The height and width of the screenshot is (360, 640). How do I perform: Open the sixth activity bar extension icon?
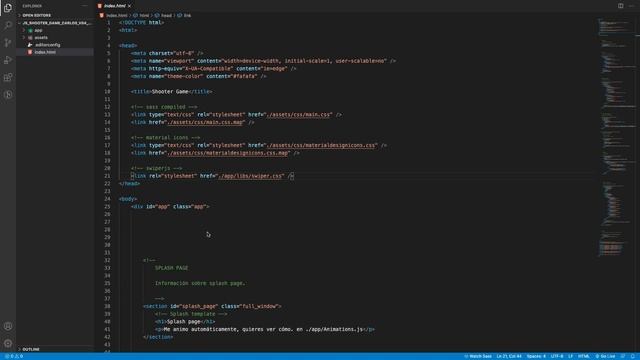pyautogui.click(x=8, y=95)
